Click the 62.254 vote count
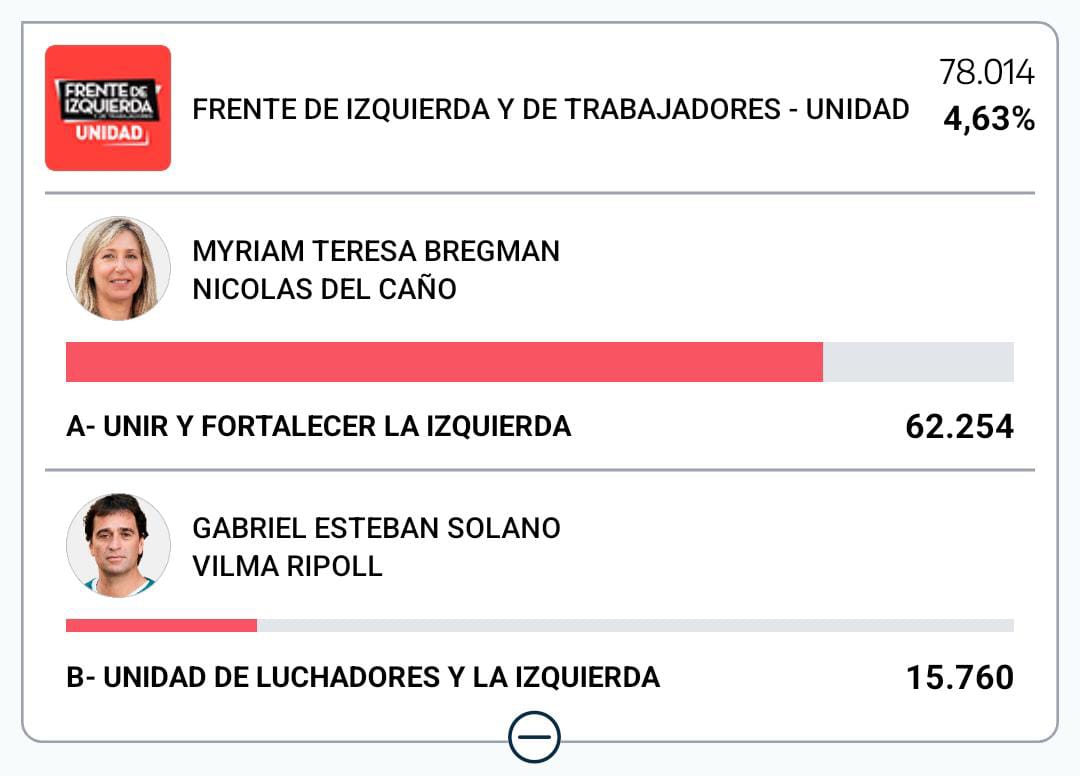Viewport: 1080px width, 776px height. click(x=959, y=427)
